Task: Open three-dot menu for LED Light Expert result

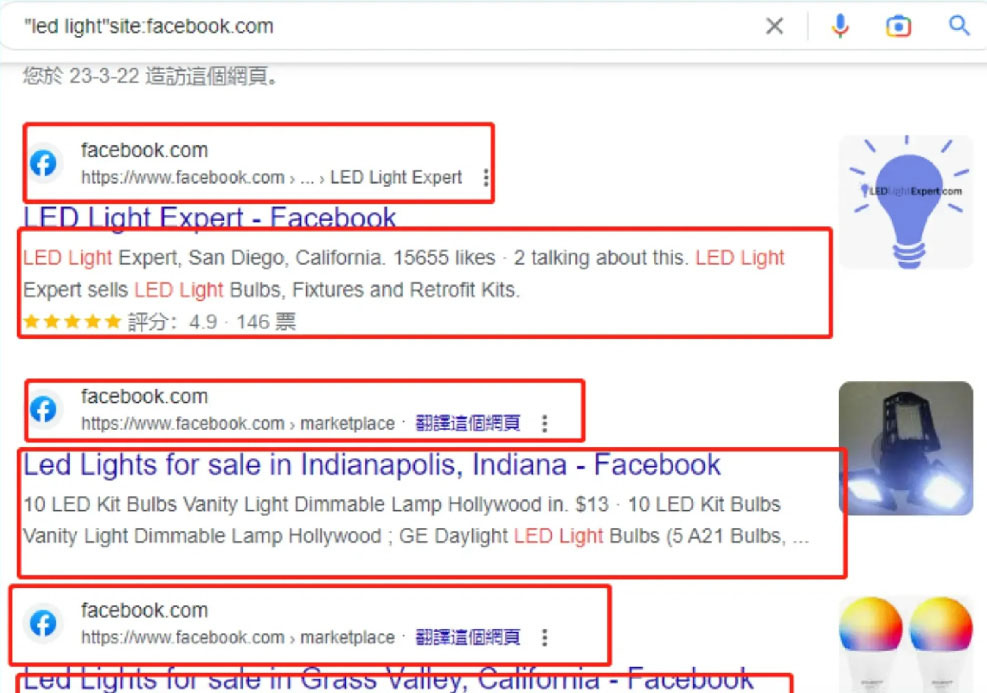Action: click(486, 177)
